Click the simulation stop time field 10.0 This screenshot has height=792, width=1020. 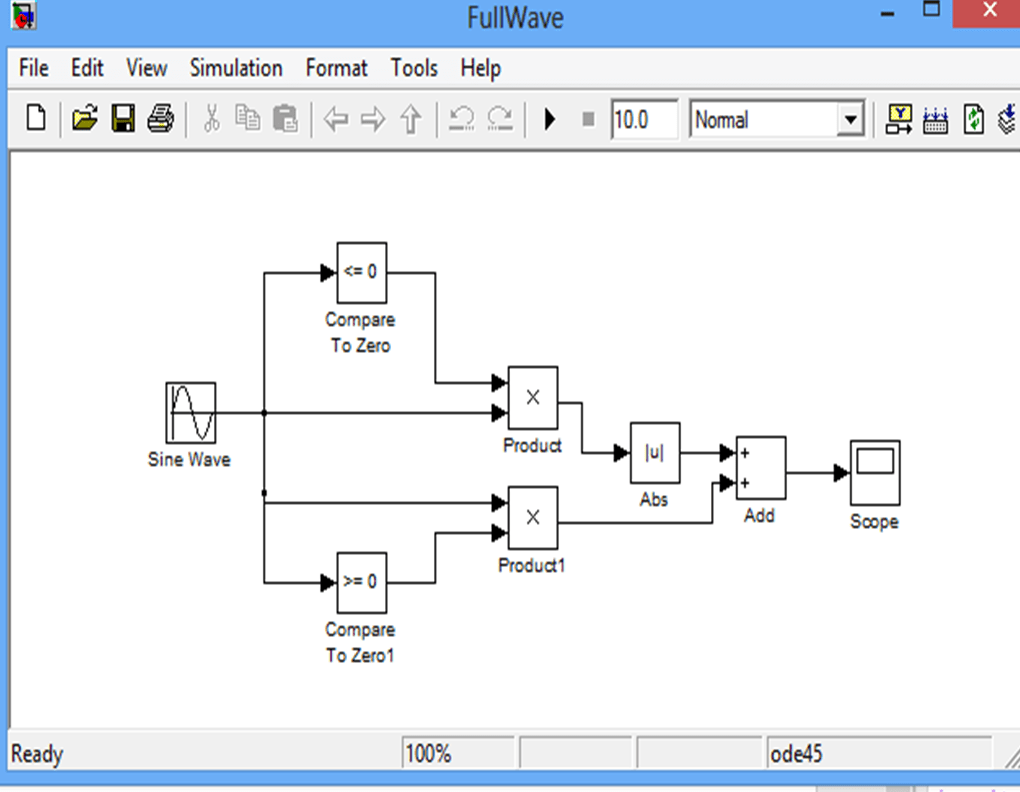645,119
